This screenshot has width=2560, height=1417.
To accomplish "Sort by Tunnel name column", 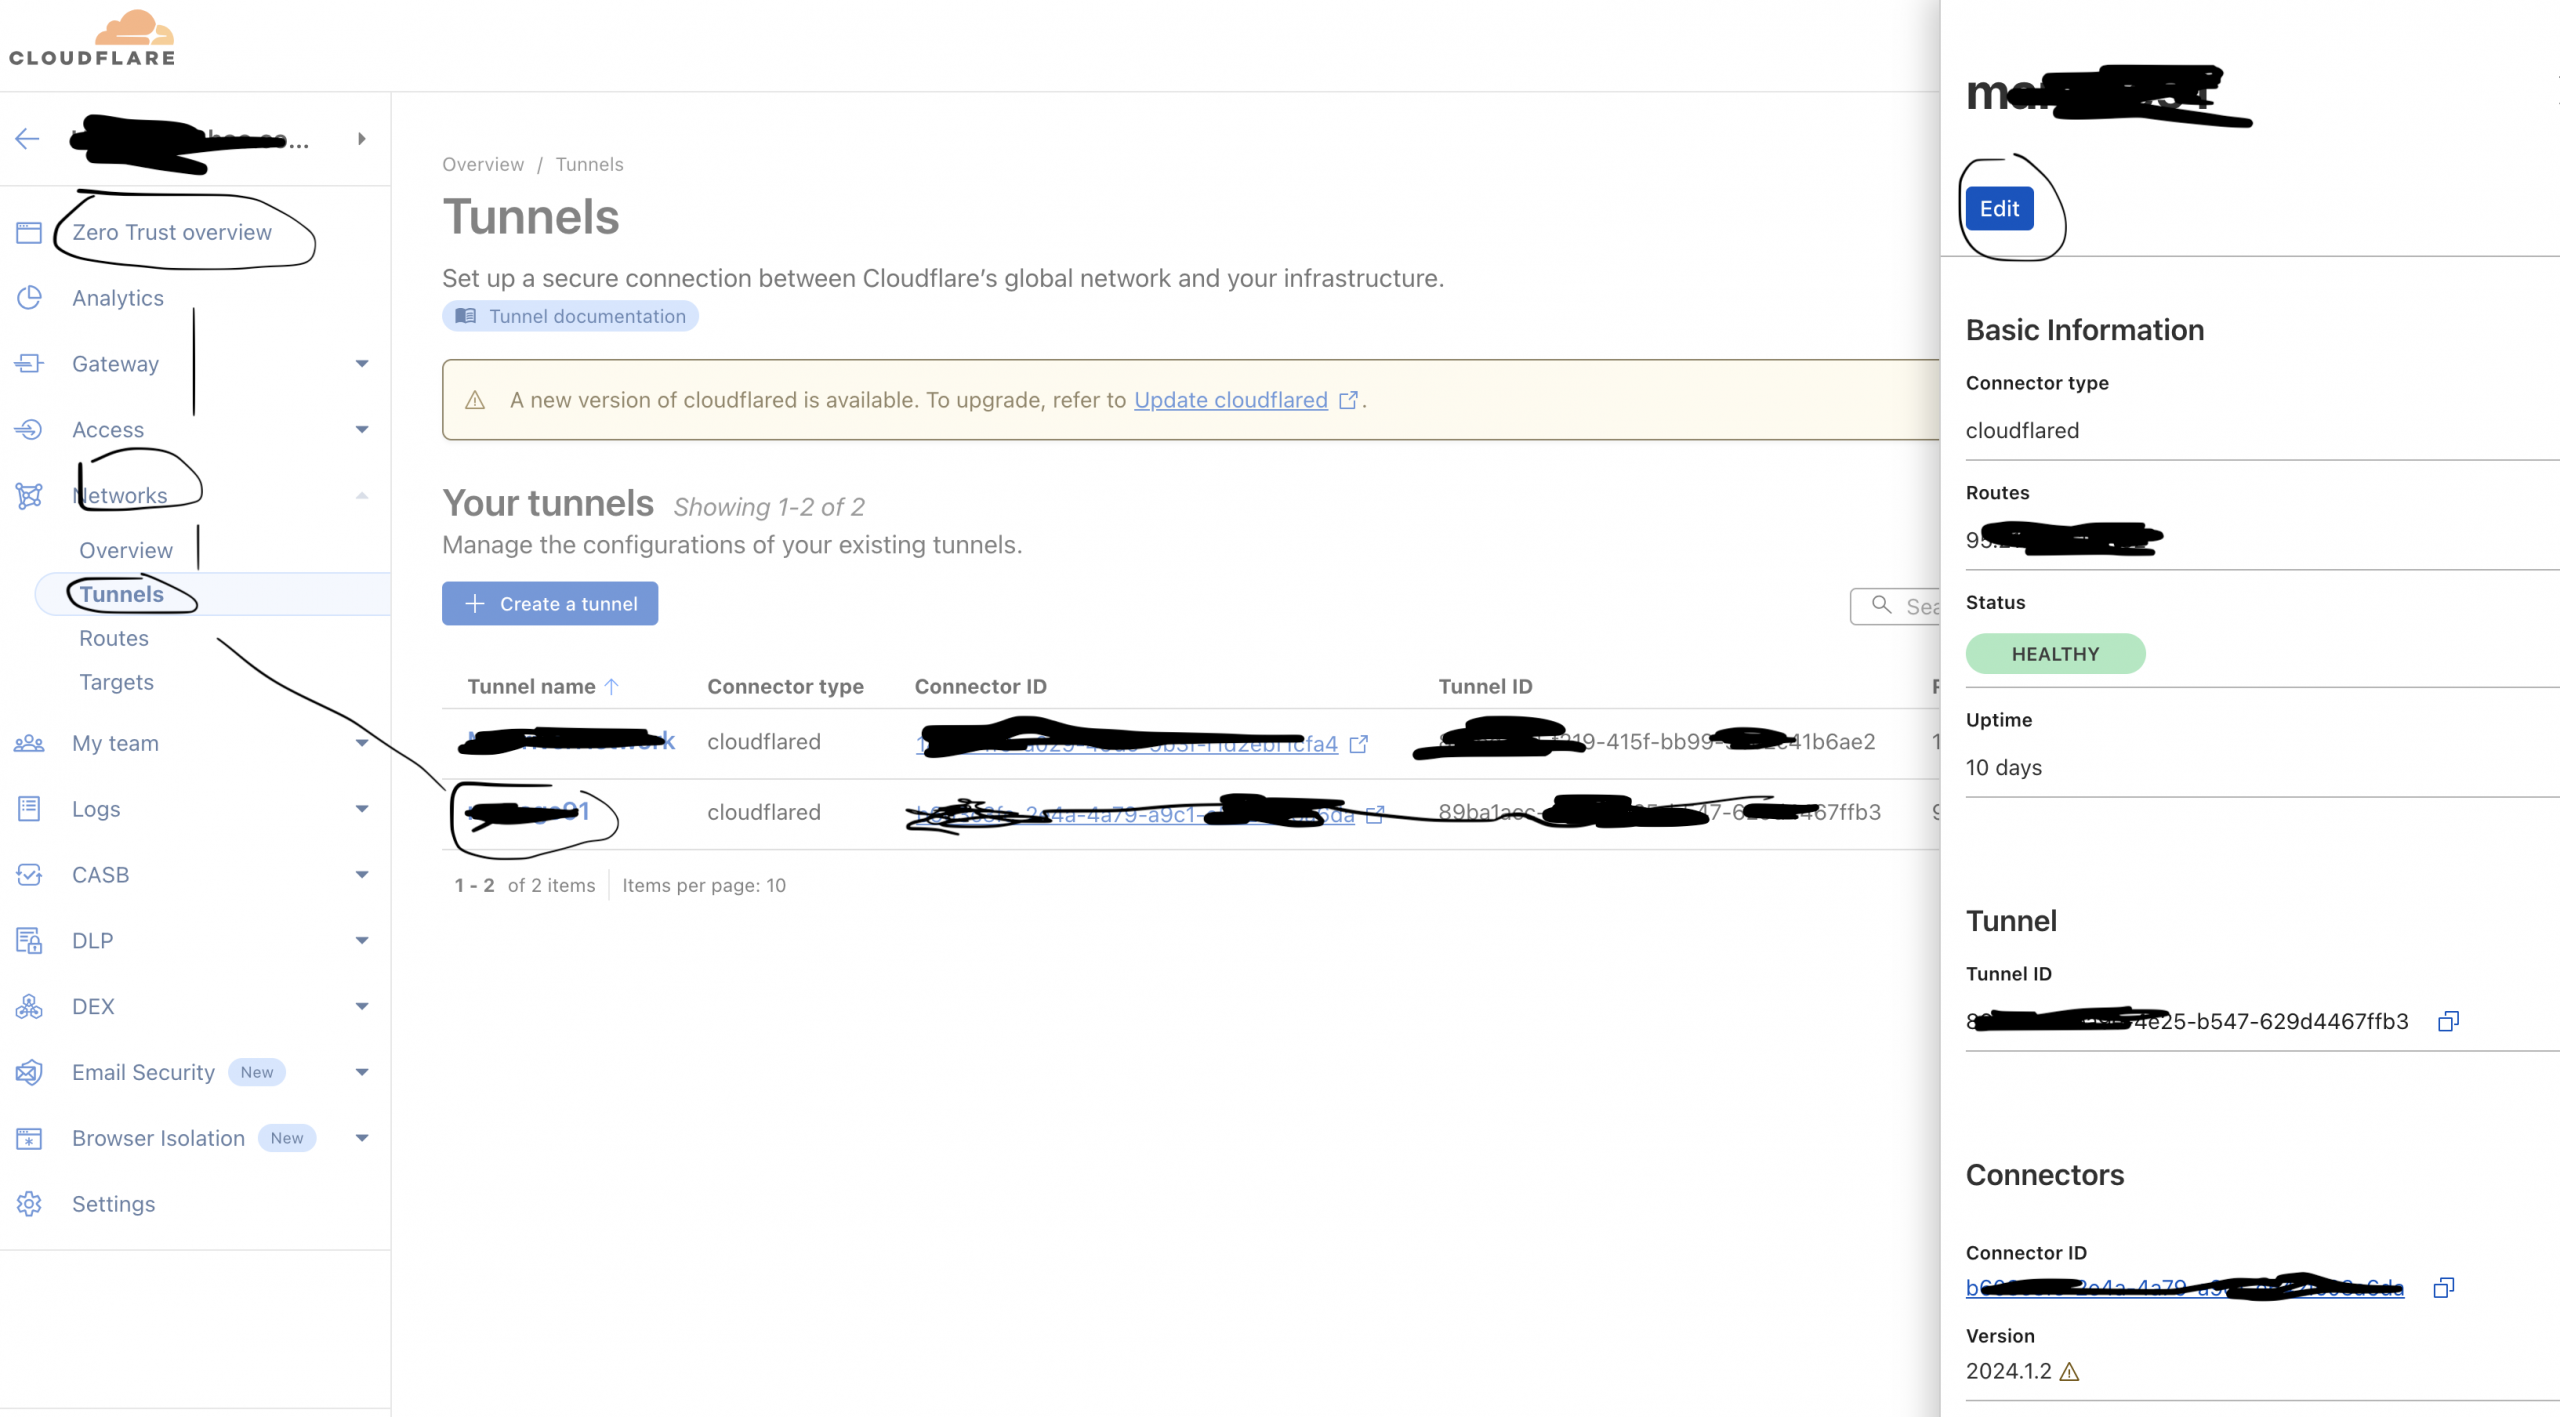I will coord(543,686).
